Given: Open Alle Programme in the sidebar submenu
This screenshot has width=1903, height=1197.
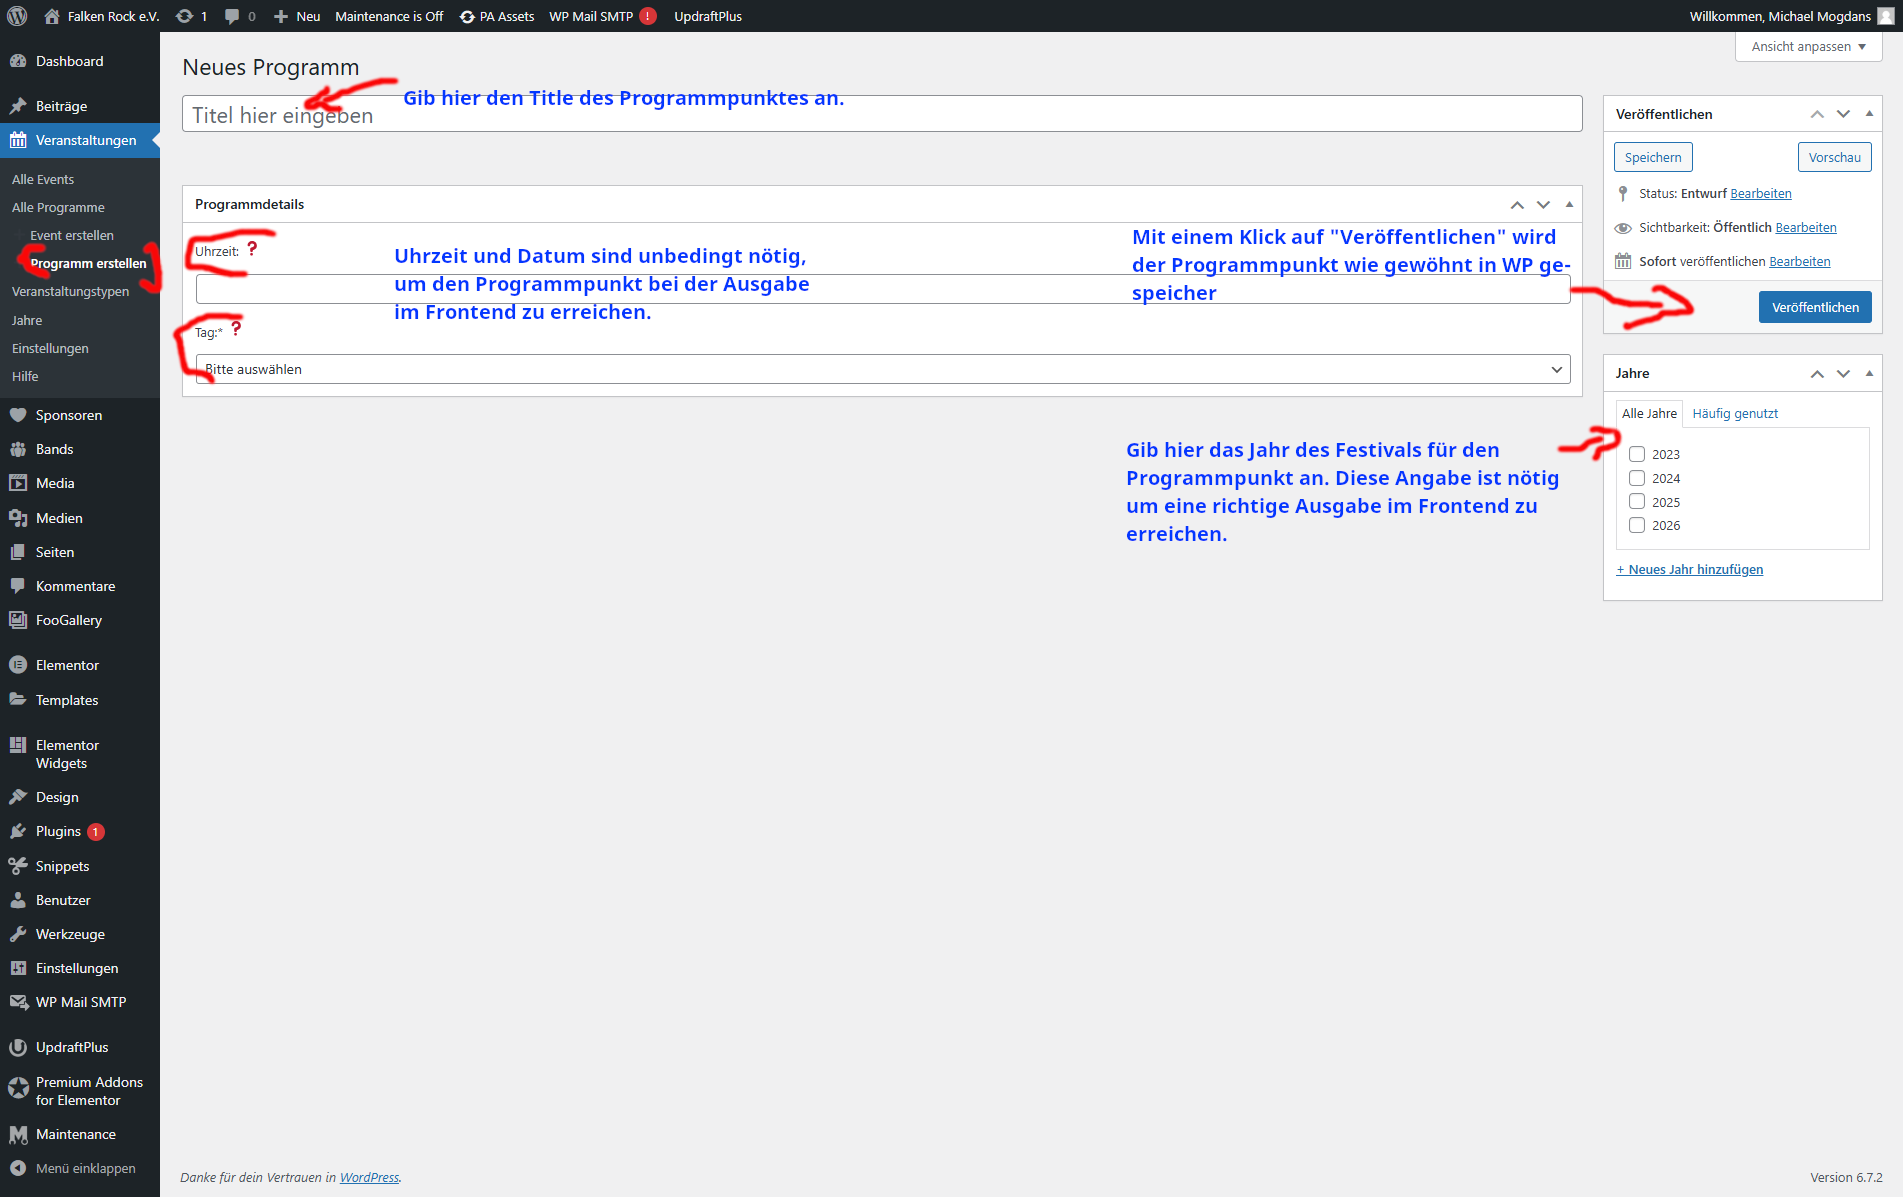Looking at the screenshot, I should [58, 207].
